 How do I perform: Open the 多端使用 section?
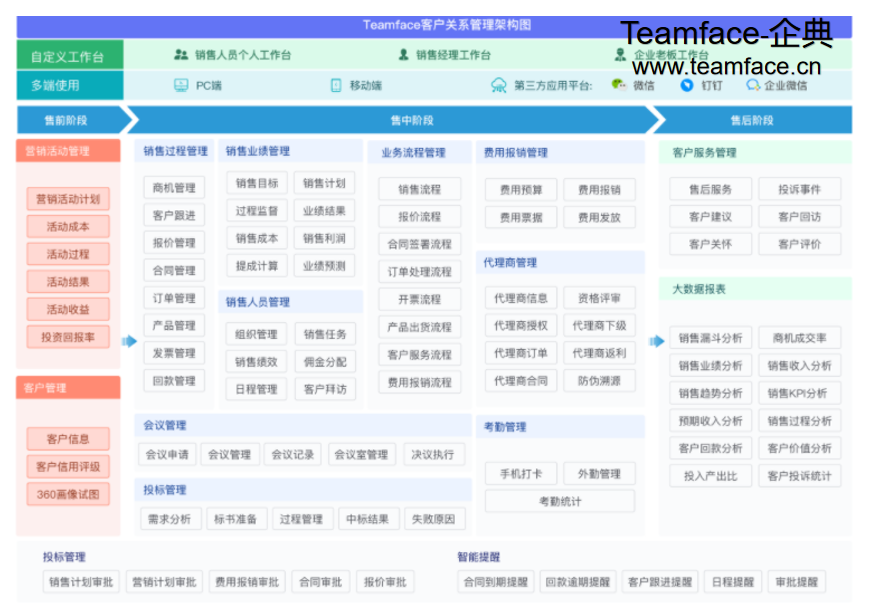point(70,85)
